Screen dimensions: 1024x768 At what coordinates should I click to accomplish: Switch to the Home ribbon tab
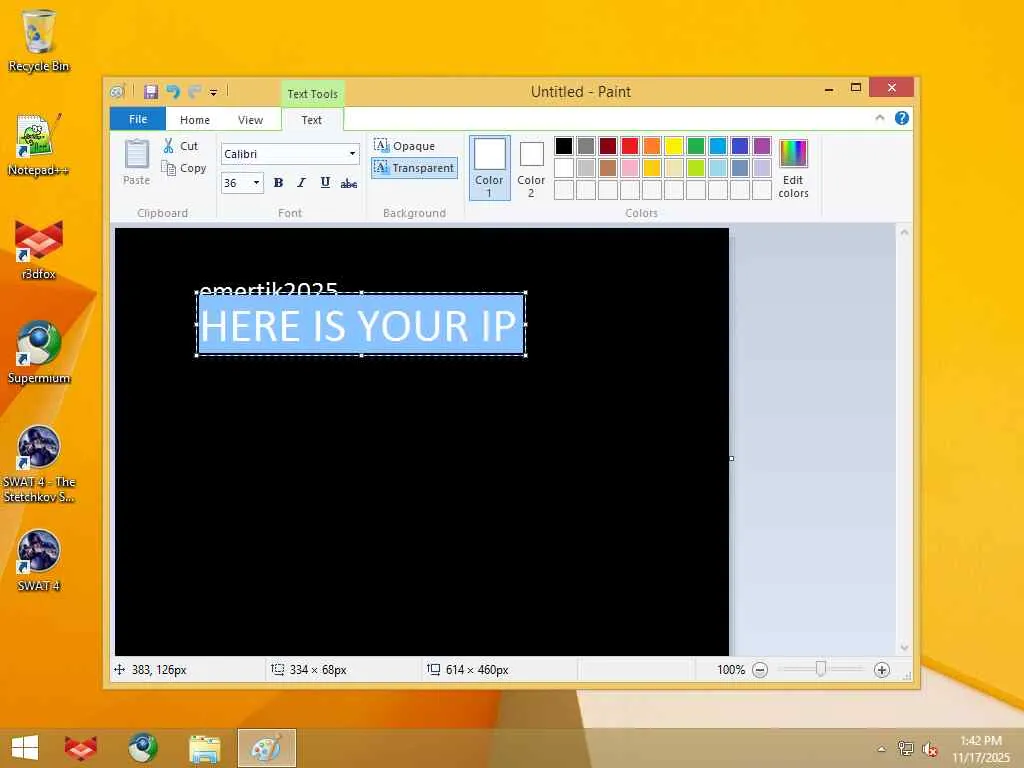[195, 120]
